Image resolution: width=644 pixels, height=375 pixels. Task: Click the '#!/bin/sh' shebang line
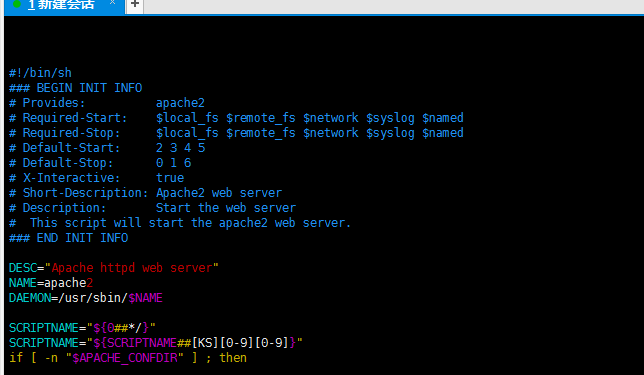point(40,73)
